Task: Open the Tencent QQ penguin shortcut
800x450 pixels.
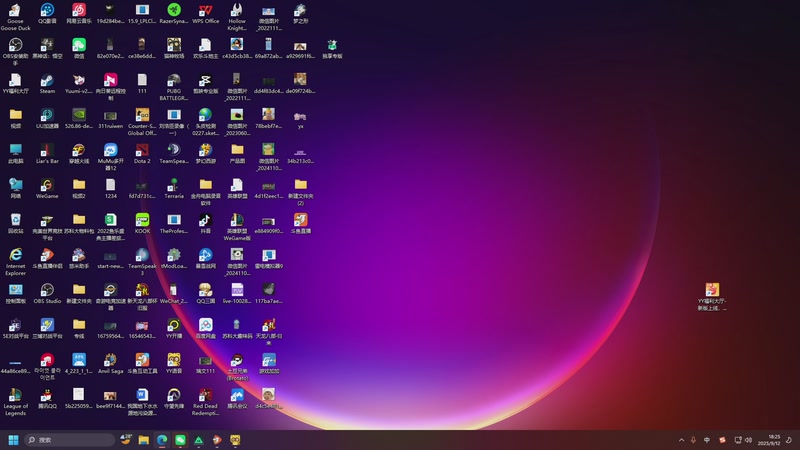Action: (47, 399)
